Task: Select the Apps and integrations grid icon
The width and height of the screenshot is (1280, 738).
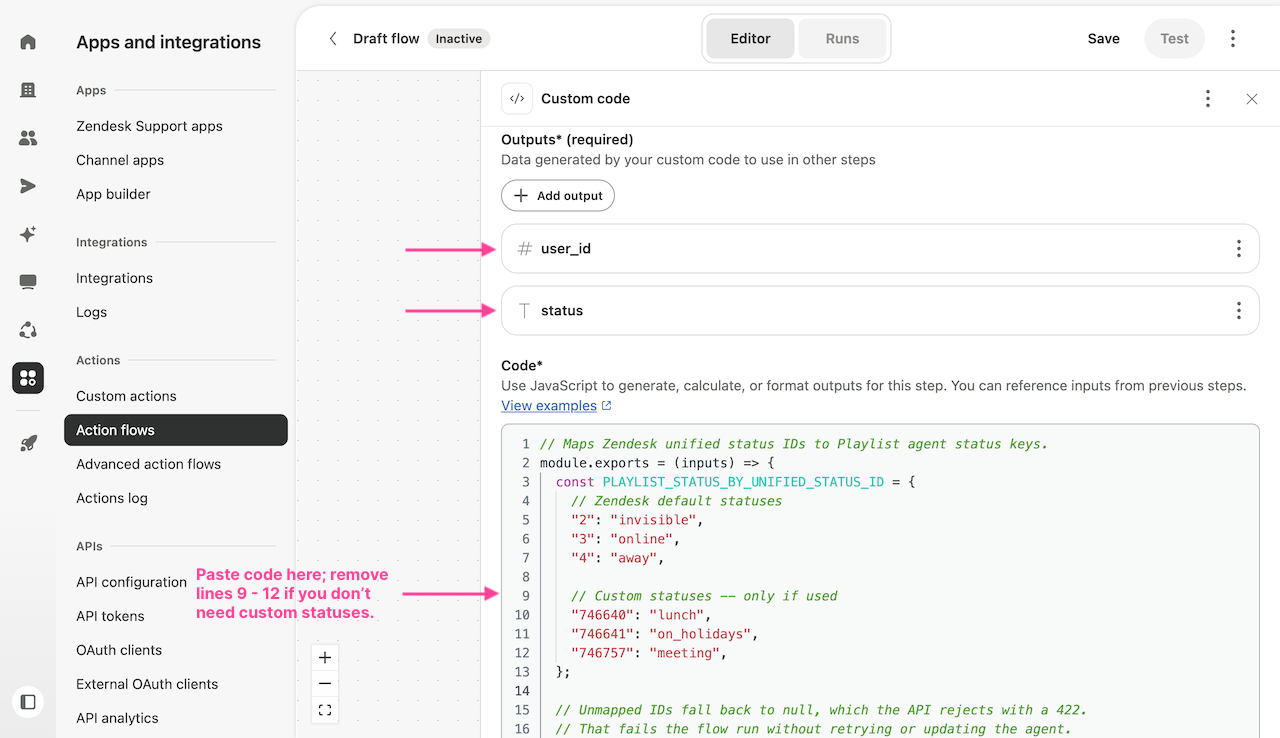Action: 28,378
